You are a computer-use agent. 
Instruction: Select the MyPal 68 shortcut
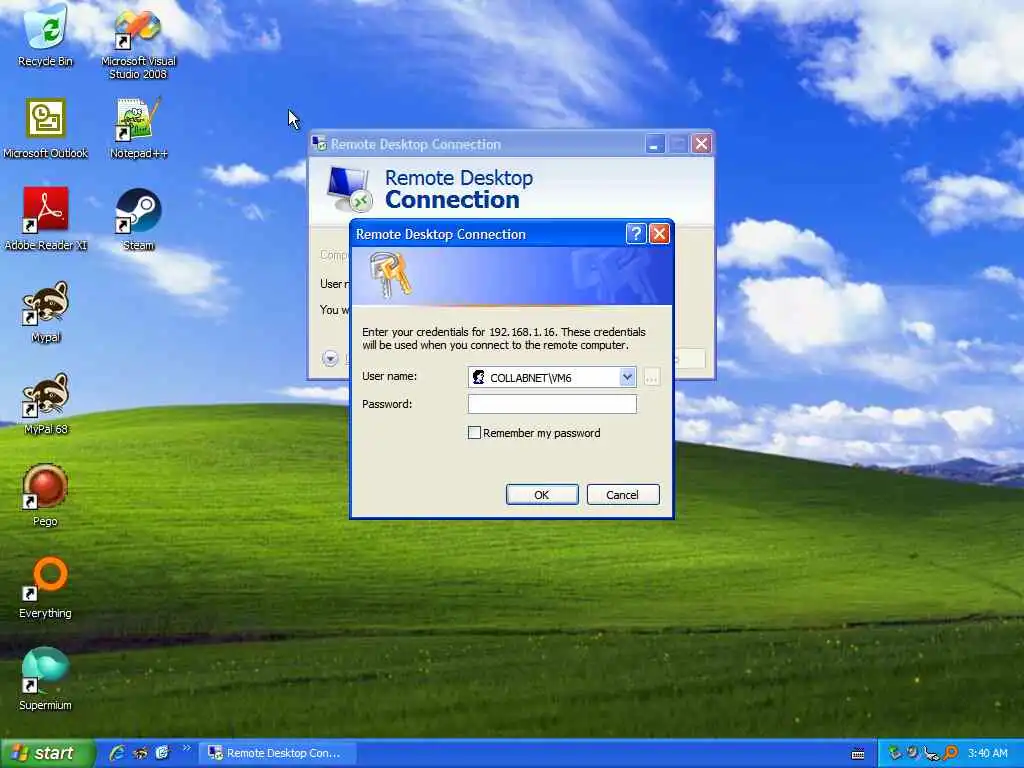point(45,404)
